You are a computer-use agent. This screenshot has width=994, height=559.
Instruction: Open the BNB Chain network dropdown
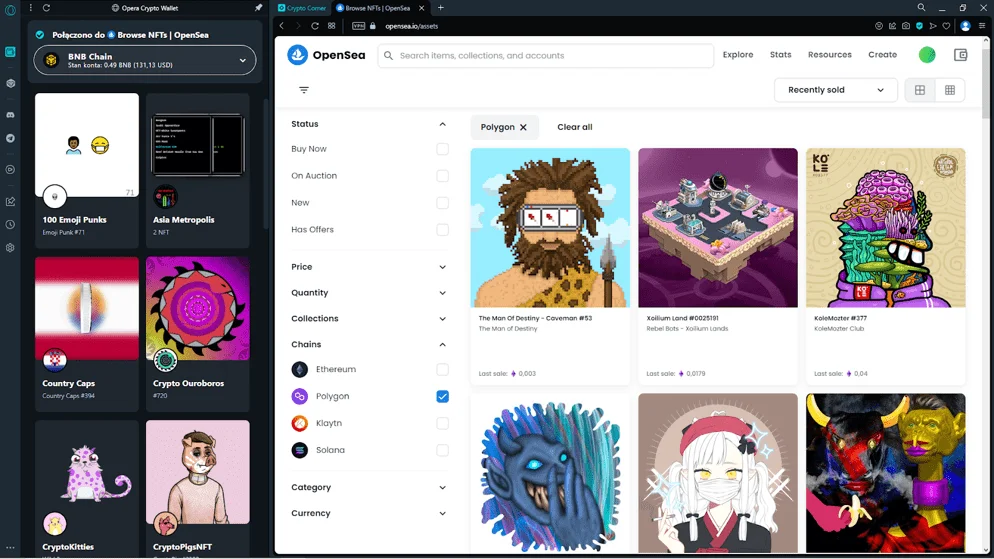click(x=145, y=60)
